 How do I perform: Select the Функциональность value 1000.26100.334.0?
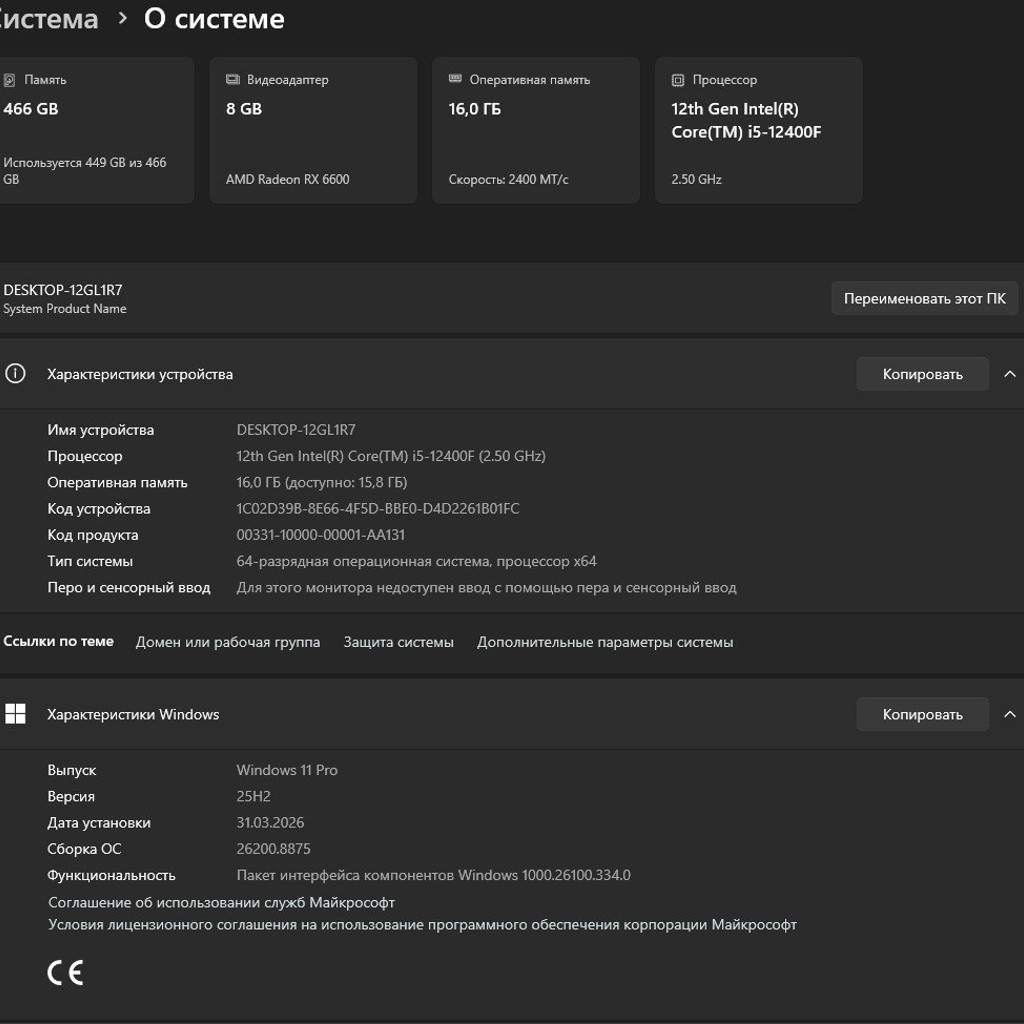coord(433,875)
